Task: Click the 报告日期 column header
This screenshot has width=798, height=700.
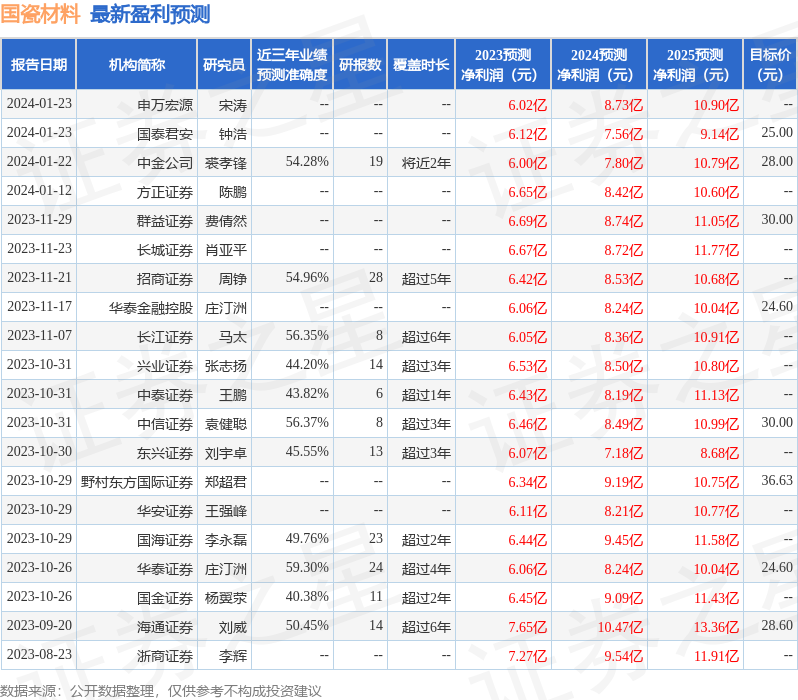Action: click(x=39, y=65)
